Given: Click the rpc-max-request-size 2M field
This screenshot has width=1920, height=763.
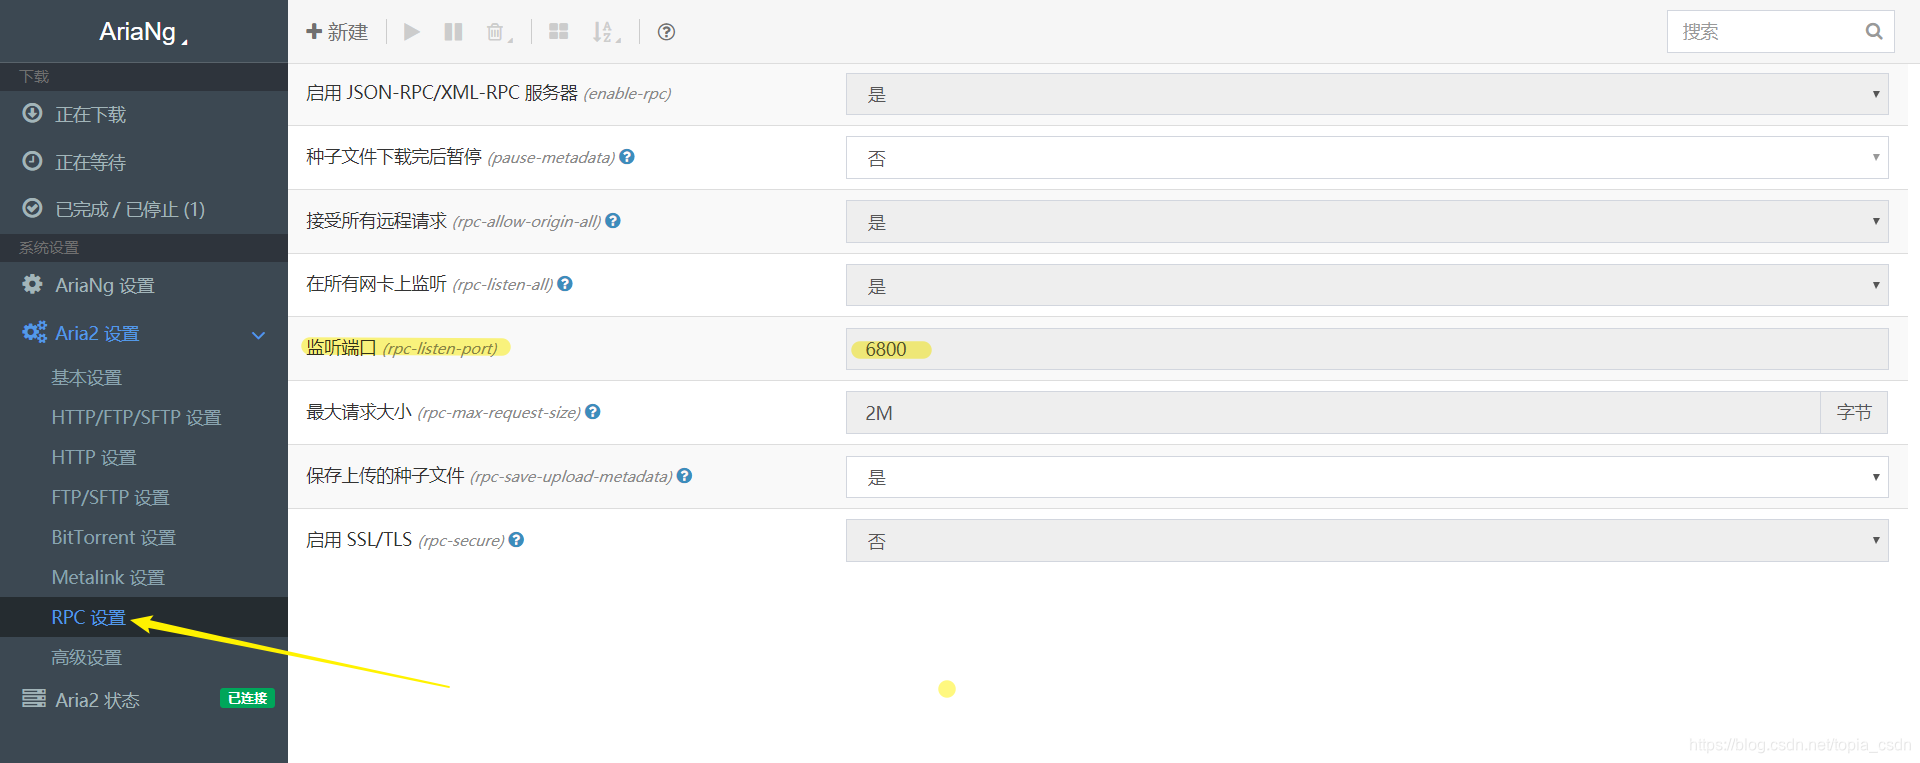Looking at the screenshot, I should pos(1333,413).
